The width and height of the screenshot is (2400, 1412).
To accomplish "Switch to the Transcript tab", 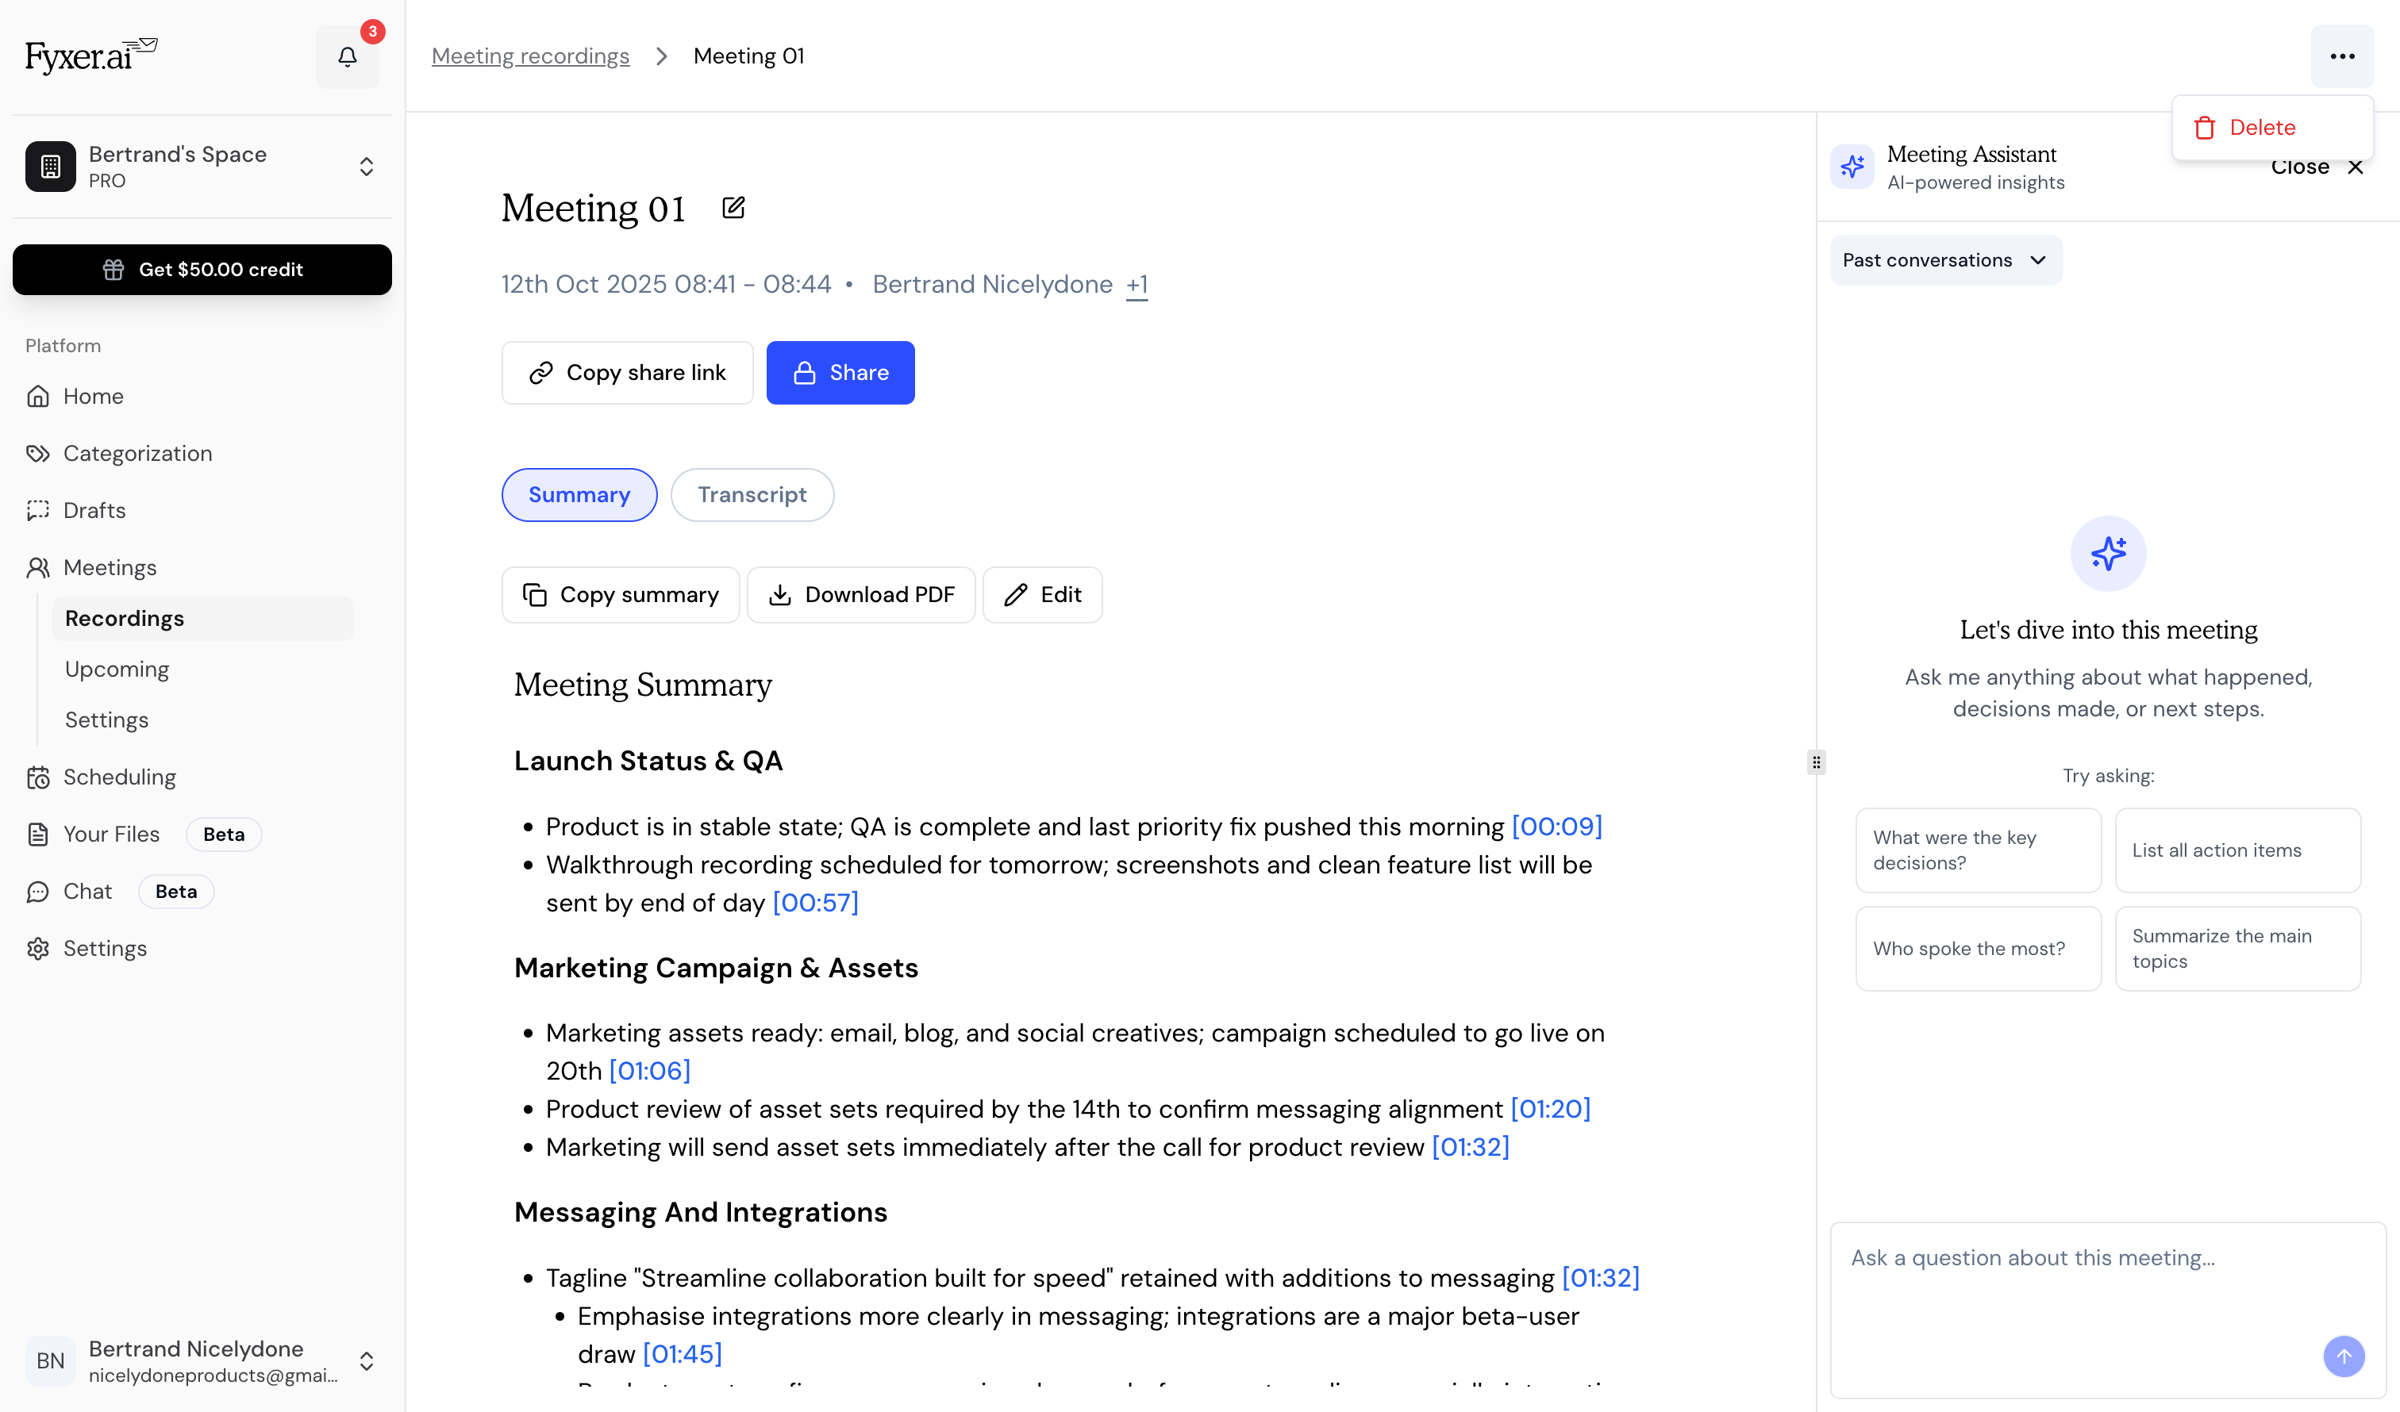I will [x=752, y=495].
